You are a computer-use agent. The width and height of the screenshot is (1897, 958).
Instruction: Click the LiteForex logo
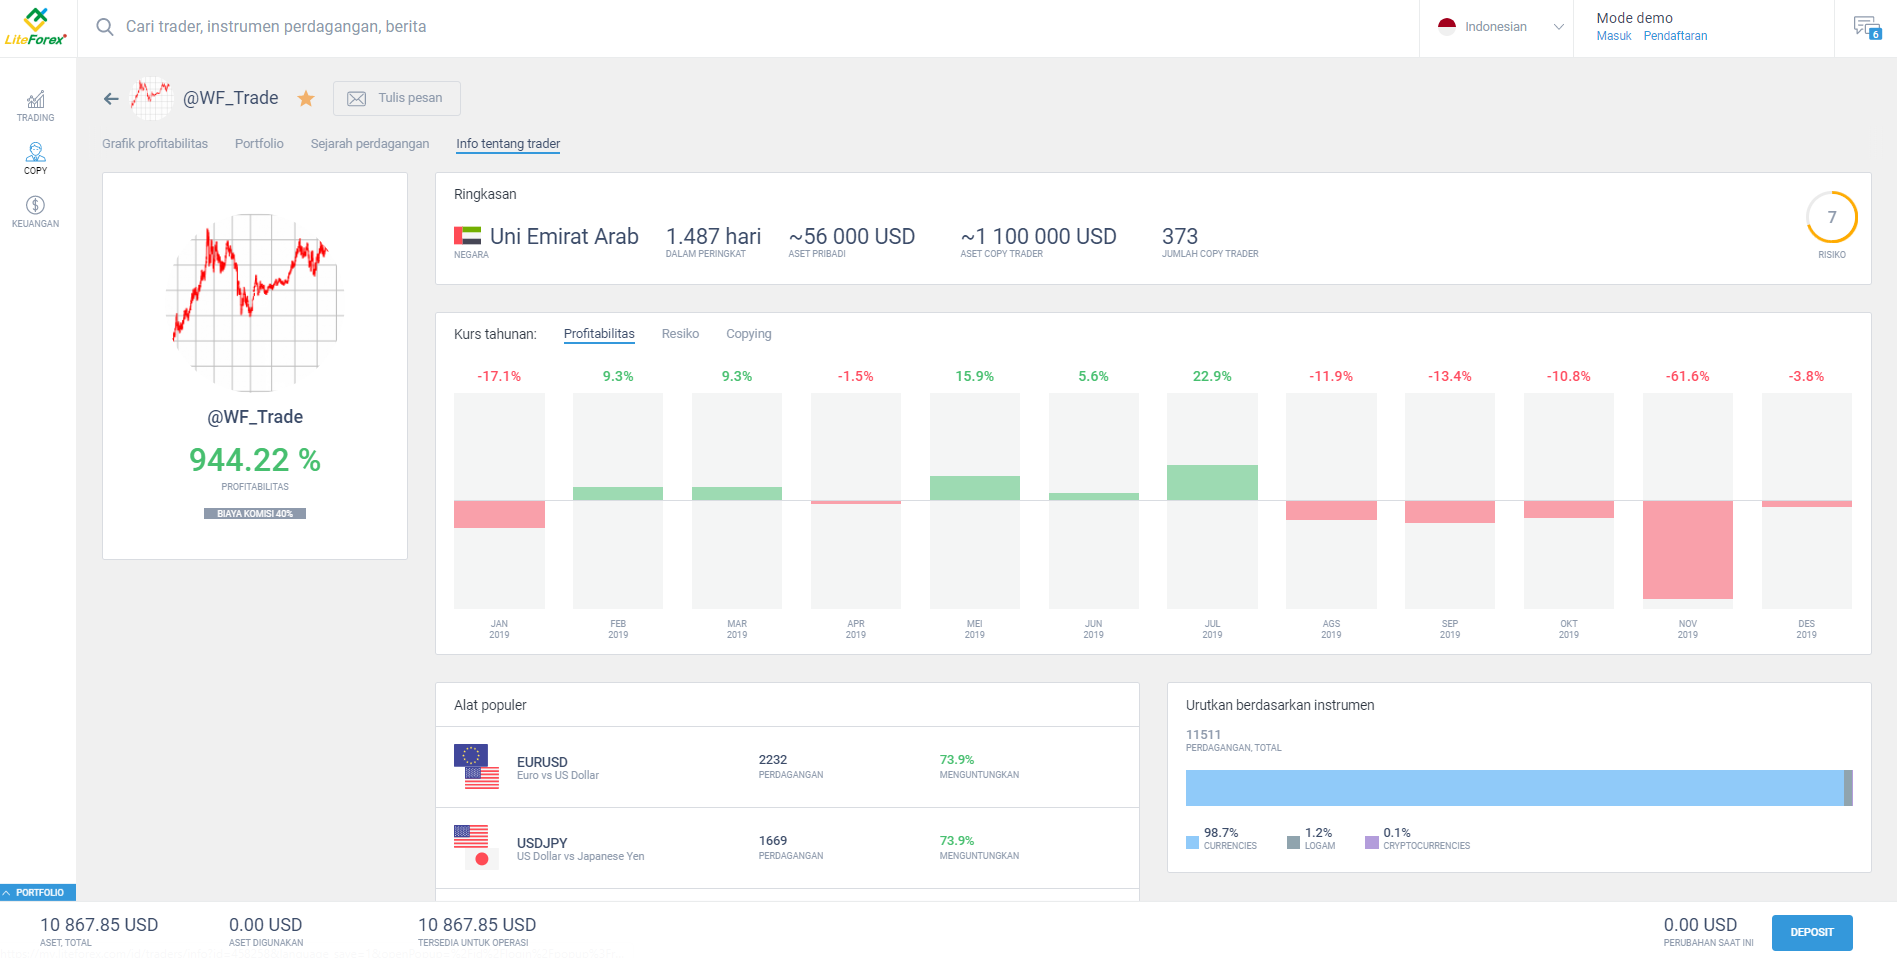coord(38,27)
